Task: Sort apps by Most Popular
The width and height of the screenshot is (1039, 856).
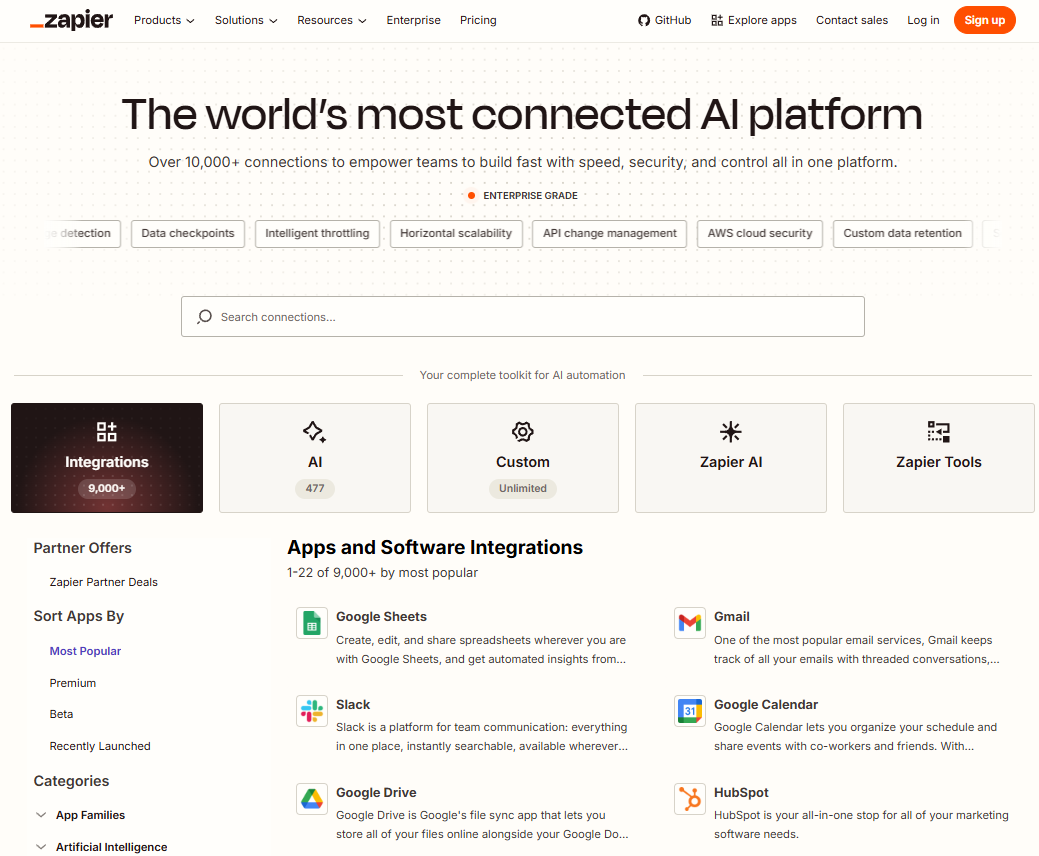Action: tap(85, 651)
